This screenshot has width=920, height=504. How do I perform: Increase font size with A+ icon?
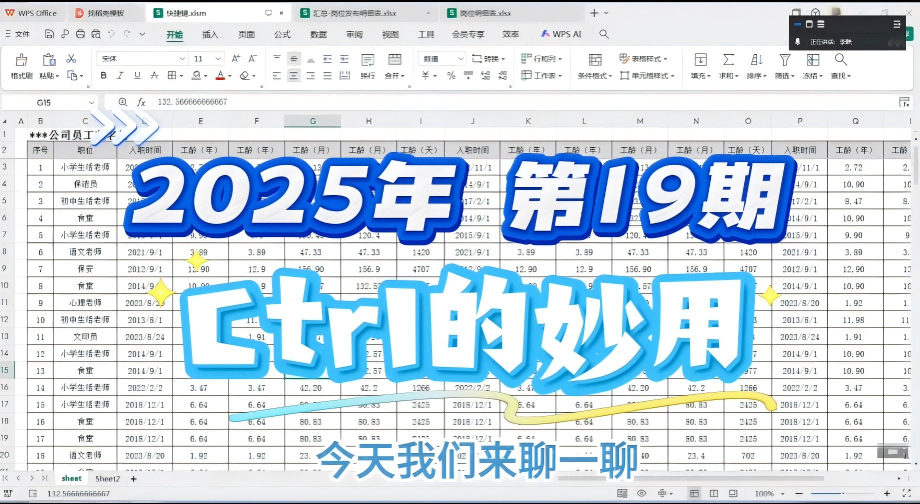pyautogui.click(x=236, y=59)
